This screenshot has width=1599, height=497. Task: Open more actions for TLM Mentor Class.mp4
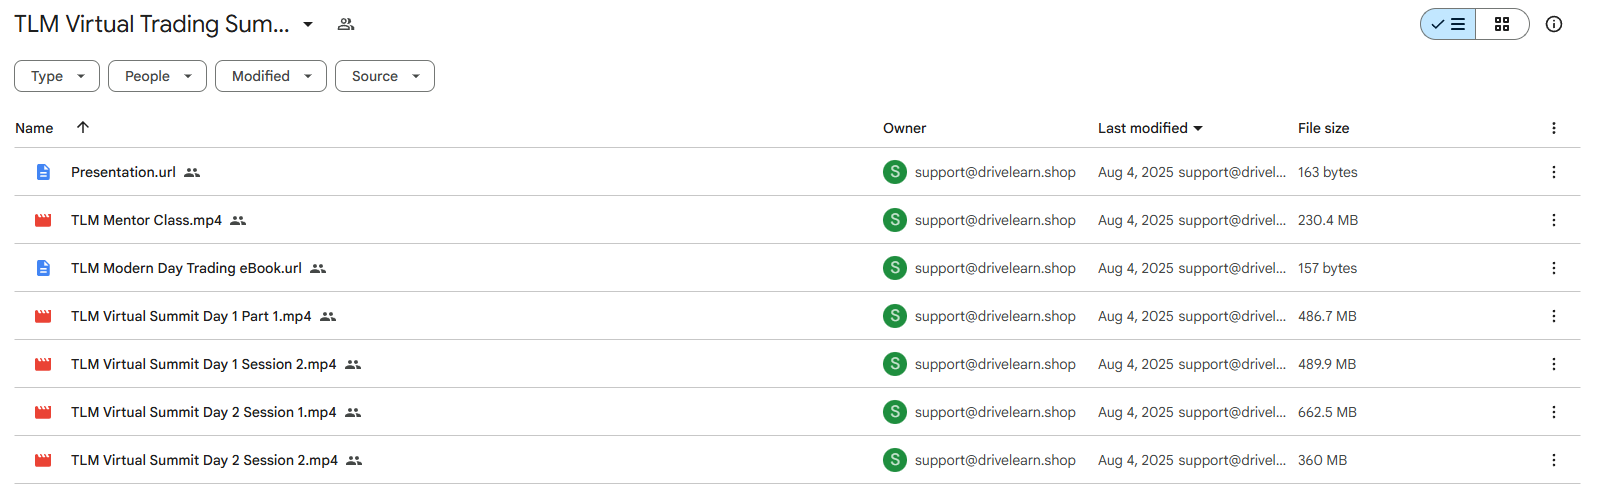1554,220
